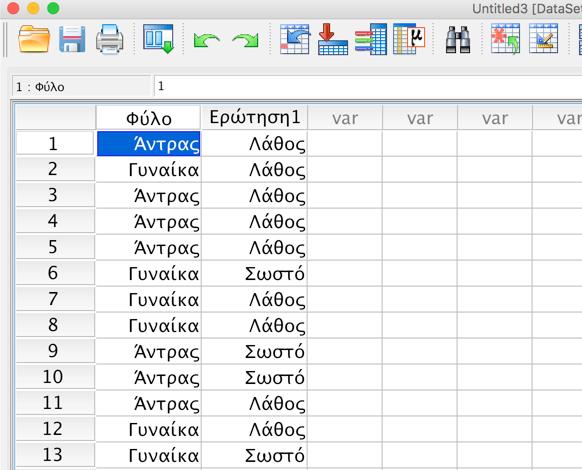The image size is (582, 470).
Task: Insert cases toolbar icon
Action: 505,39
